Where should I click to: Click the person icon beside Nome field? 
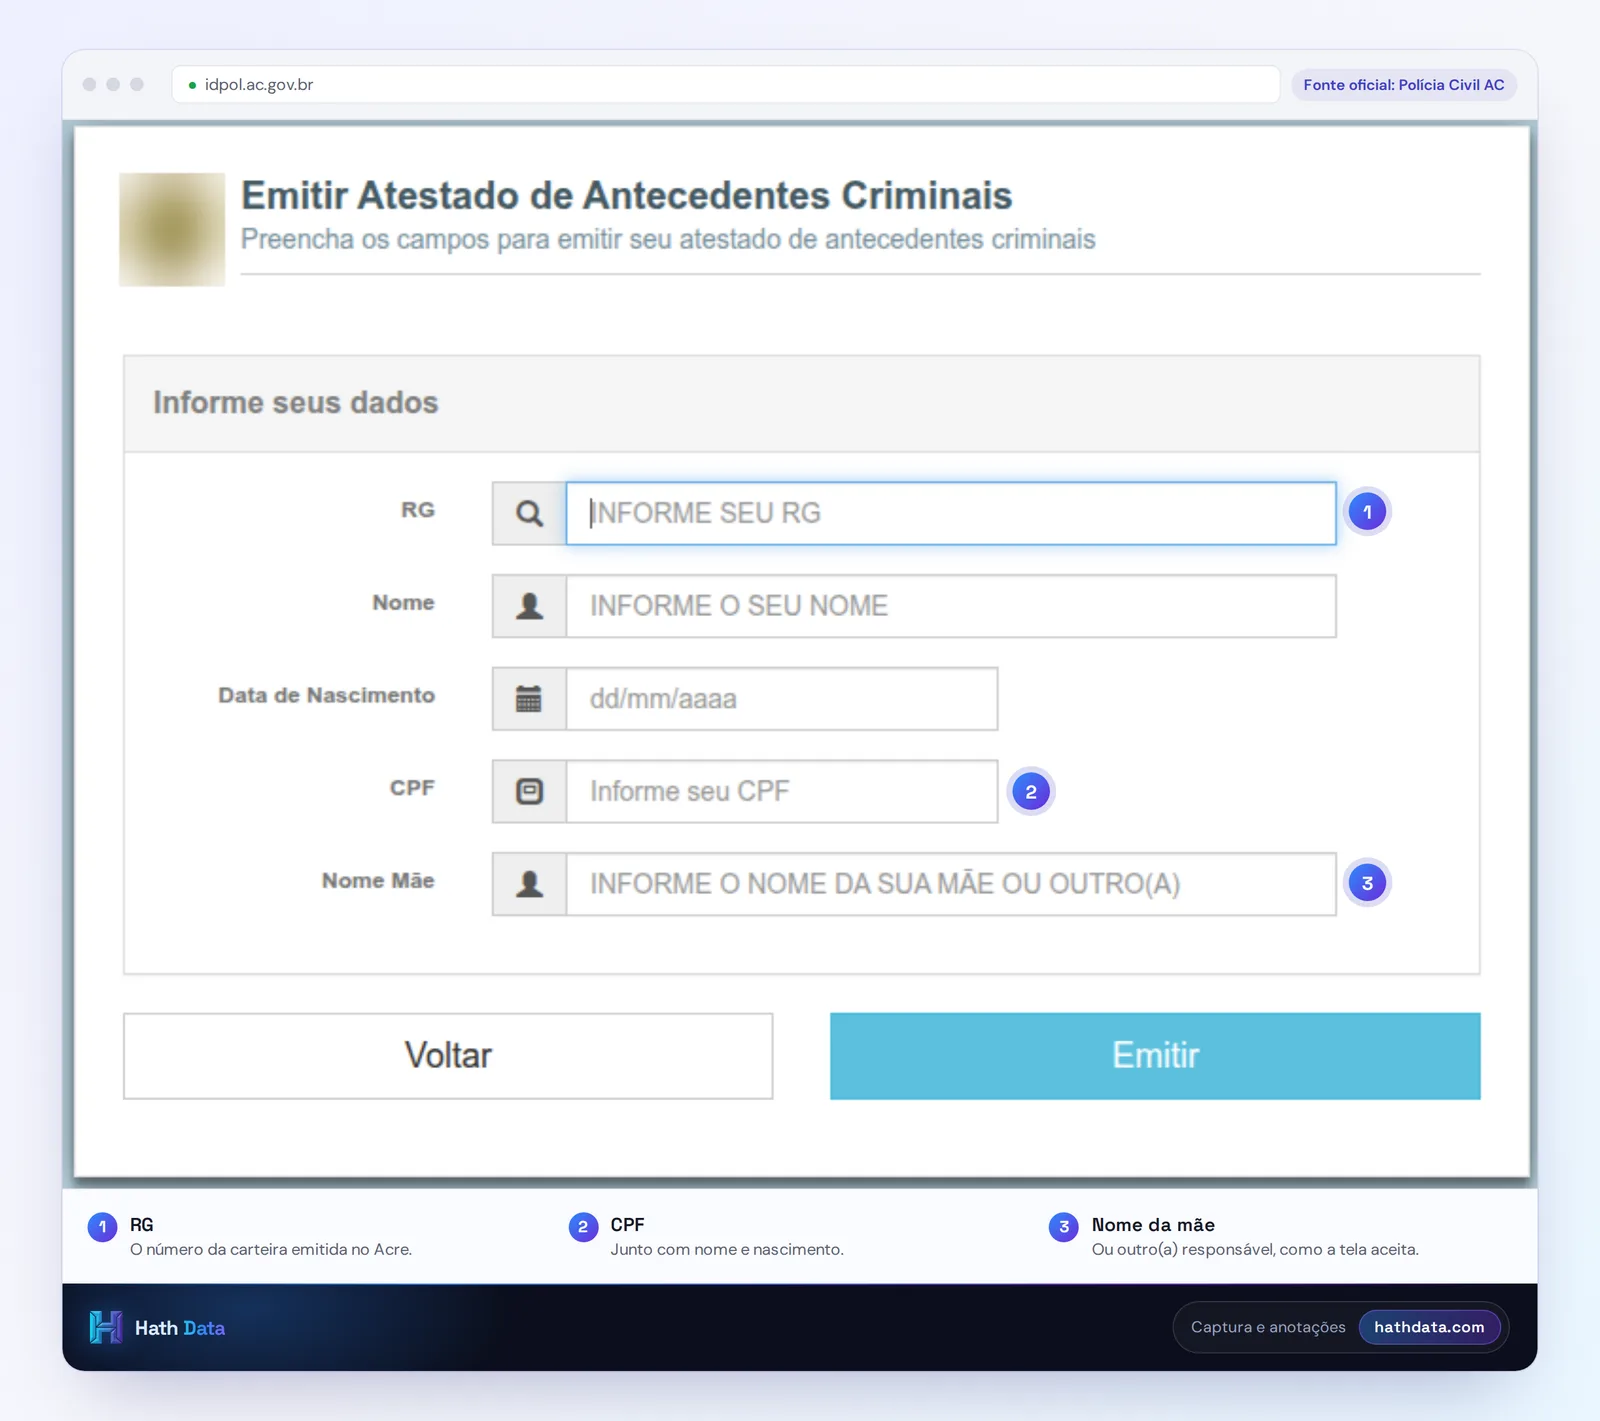[x=529, y=606]
